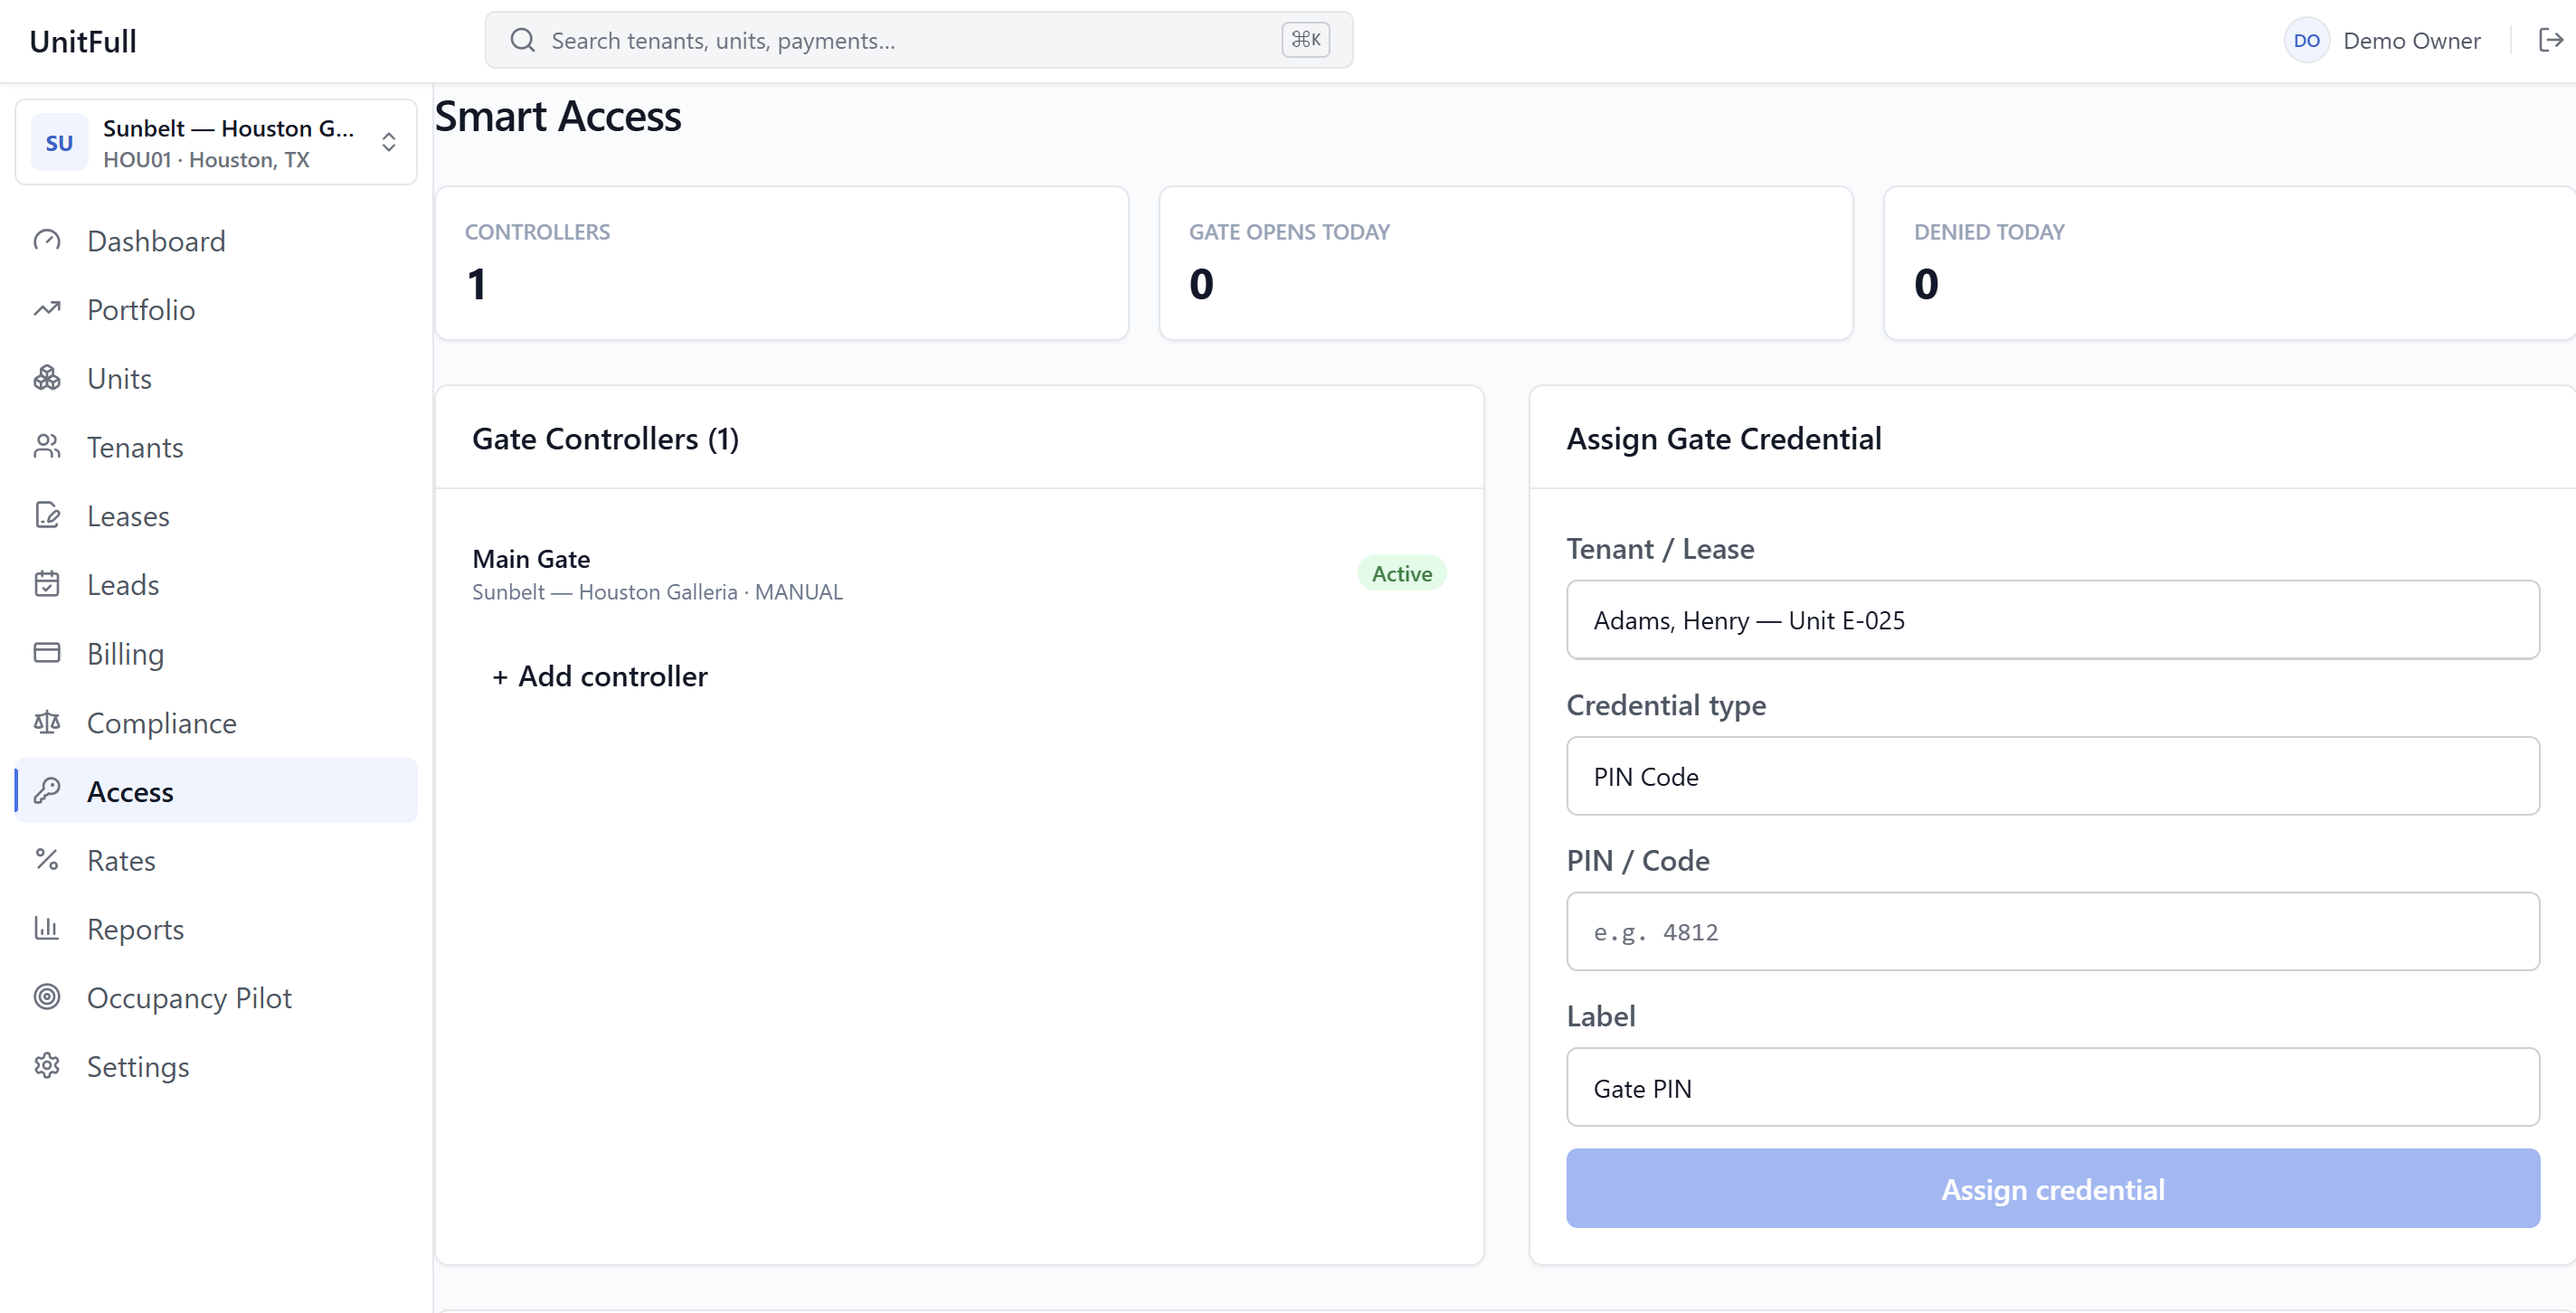This screenshot has height=1313, width=2576.
Task: Expand the facility switcher chevrons
Action: click(389, 143)
